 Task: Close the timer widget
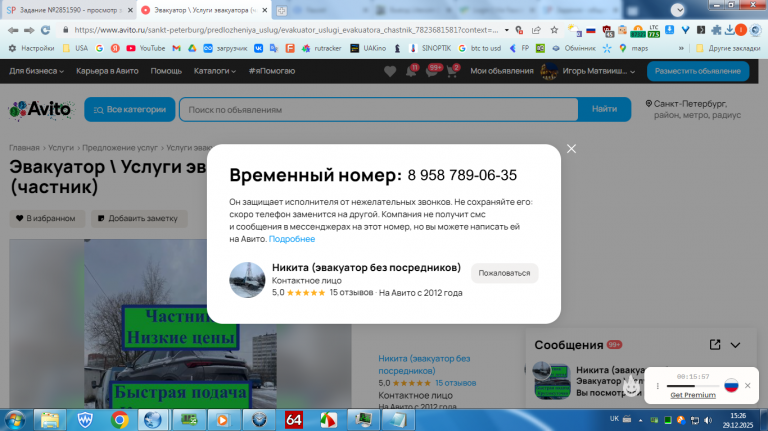[747, 385]
